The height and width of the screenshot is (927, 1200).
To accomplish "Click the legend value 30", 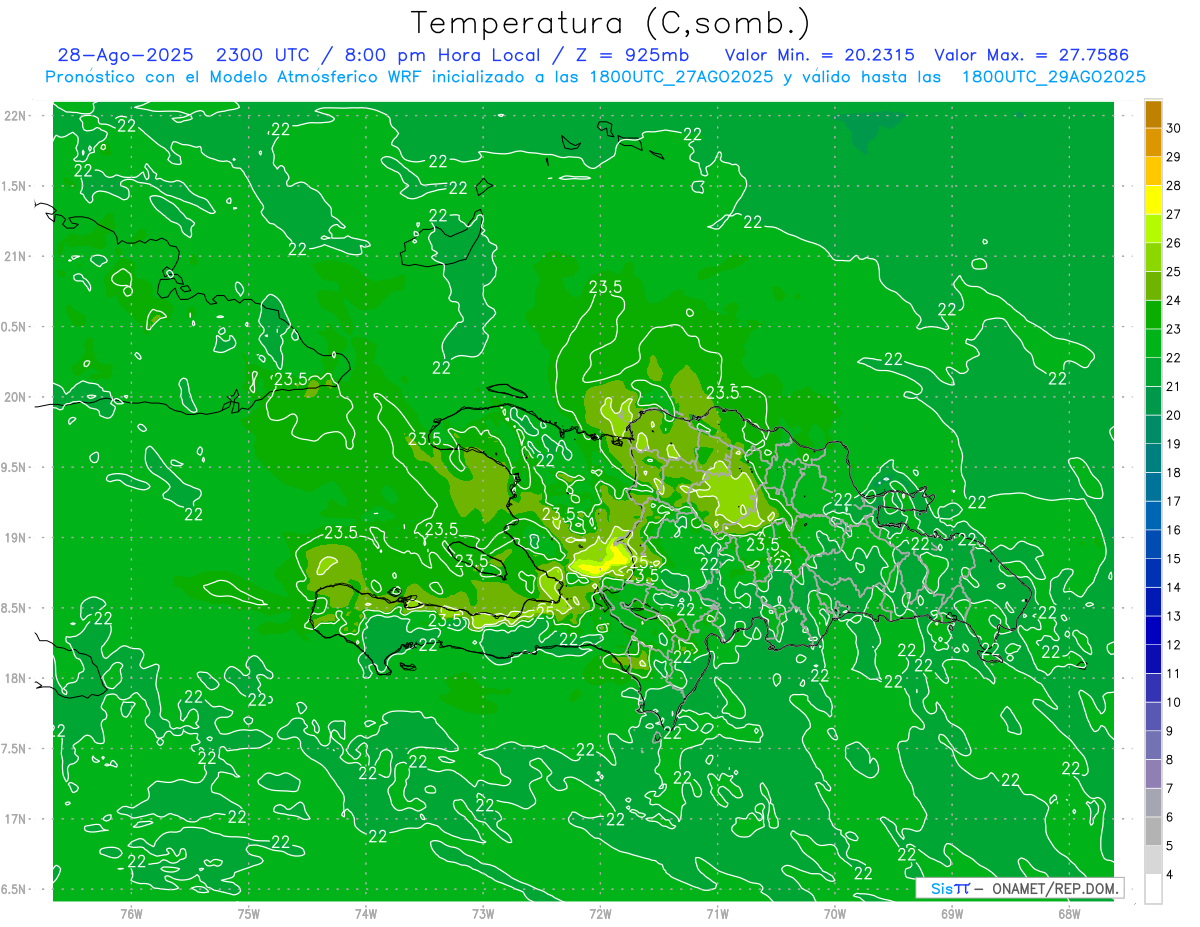I will coord(1173,128).
